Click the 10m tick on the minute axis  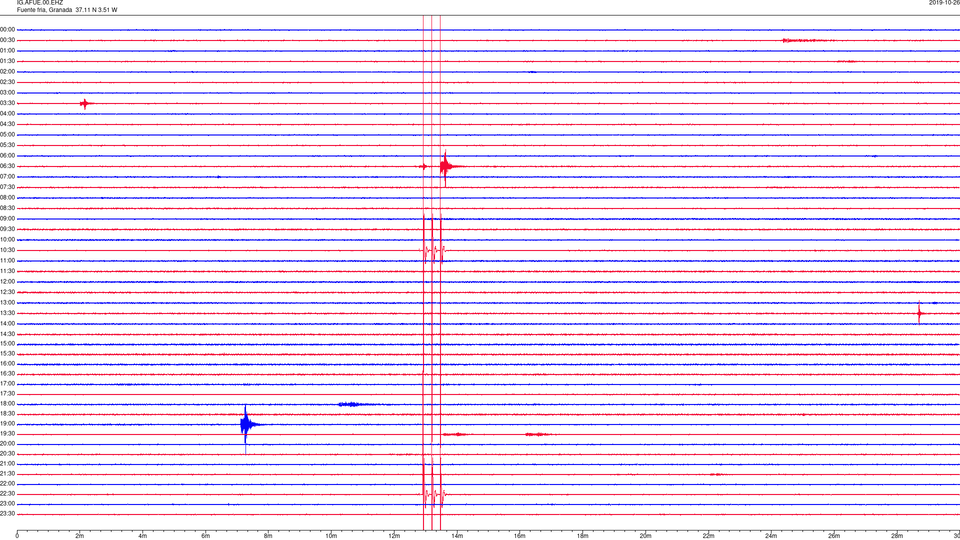coord(331,536)
